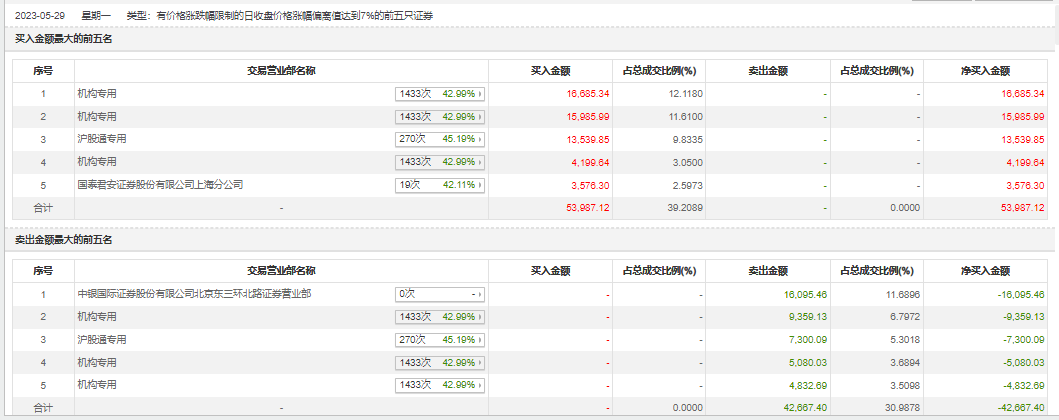The width and height of the screenshot is (1059, 420).
Task: Click the 净买入金额 header in the sell table
Action: coord(985,270)
